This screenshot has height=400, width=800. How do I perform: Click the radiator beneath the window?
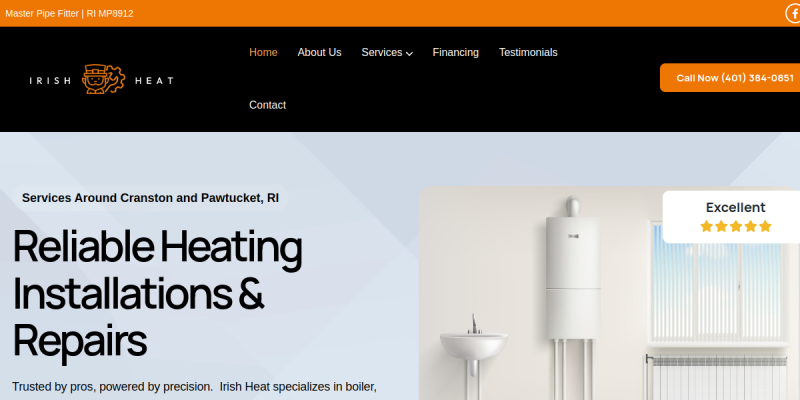[717, 378]
